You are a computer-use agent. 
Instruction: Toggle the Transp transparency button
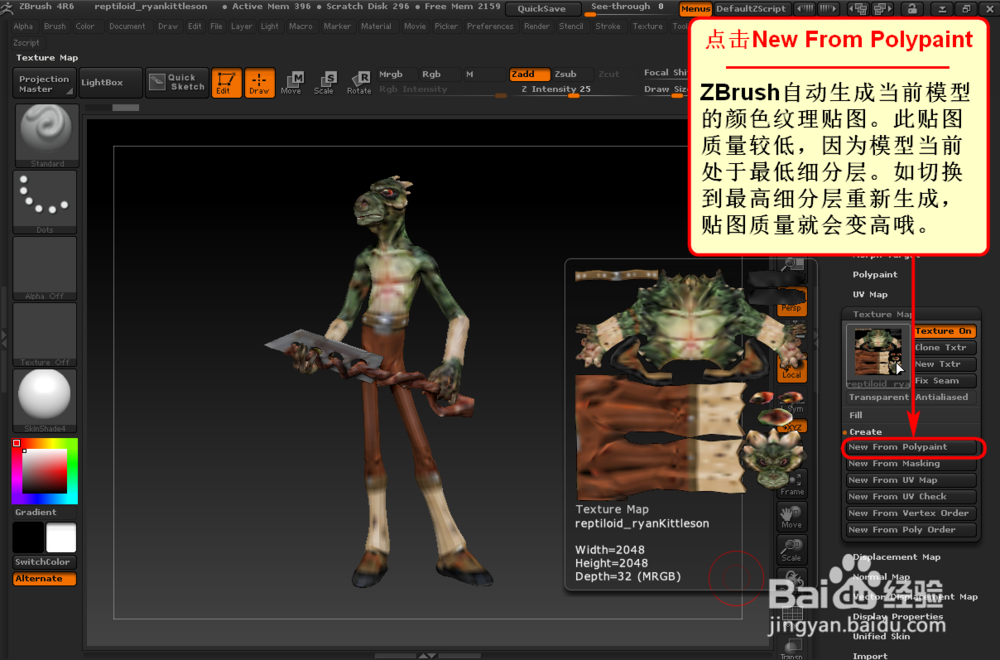click(x=791, y=649)
